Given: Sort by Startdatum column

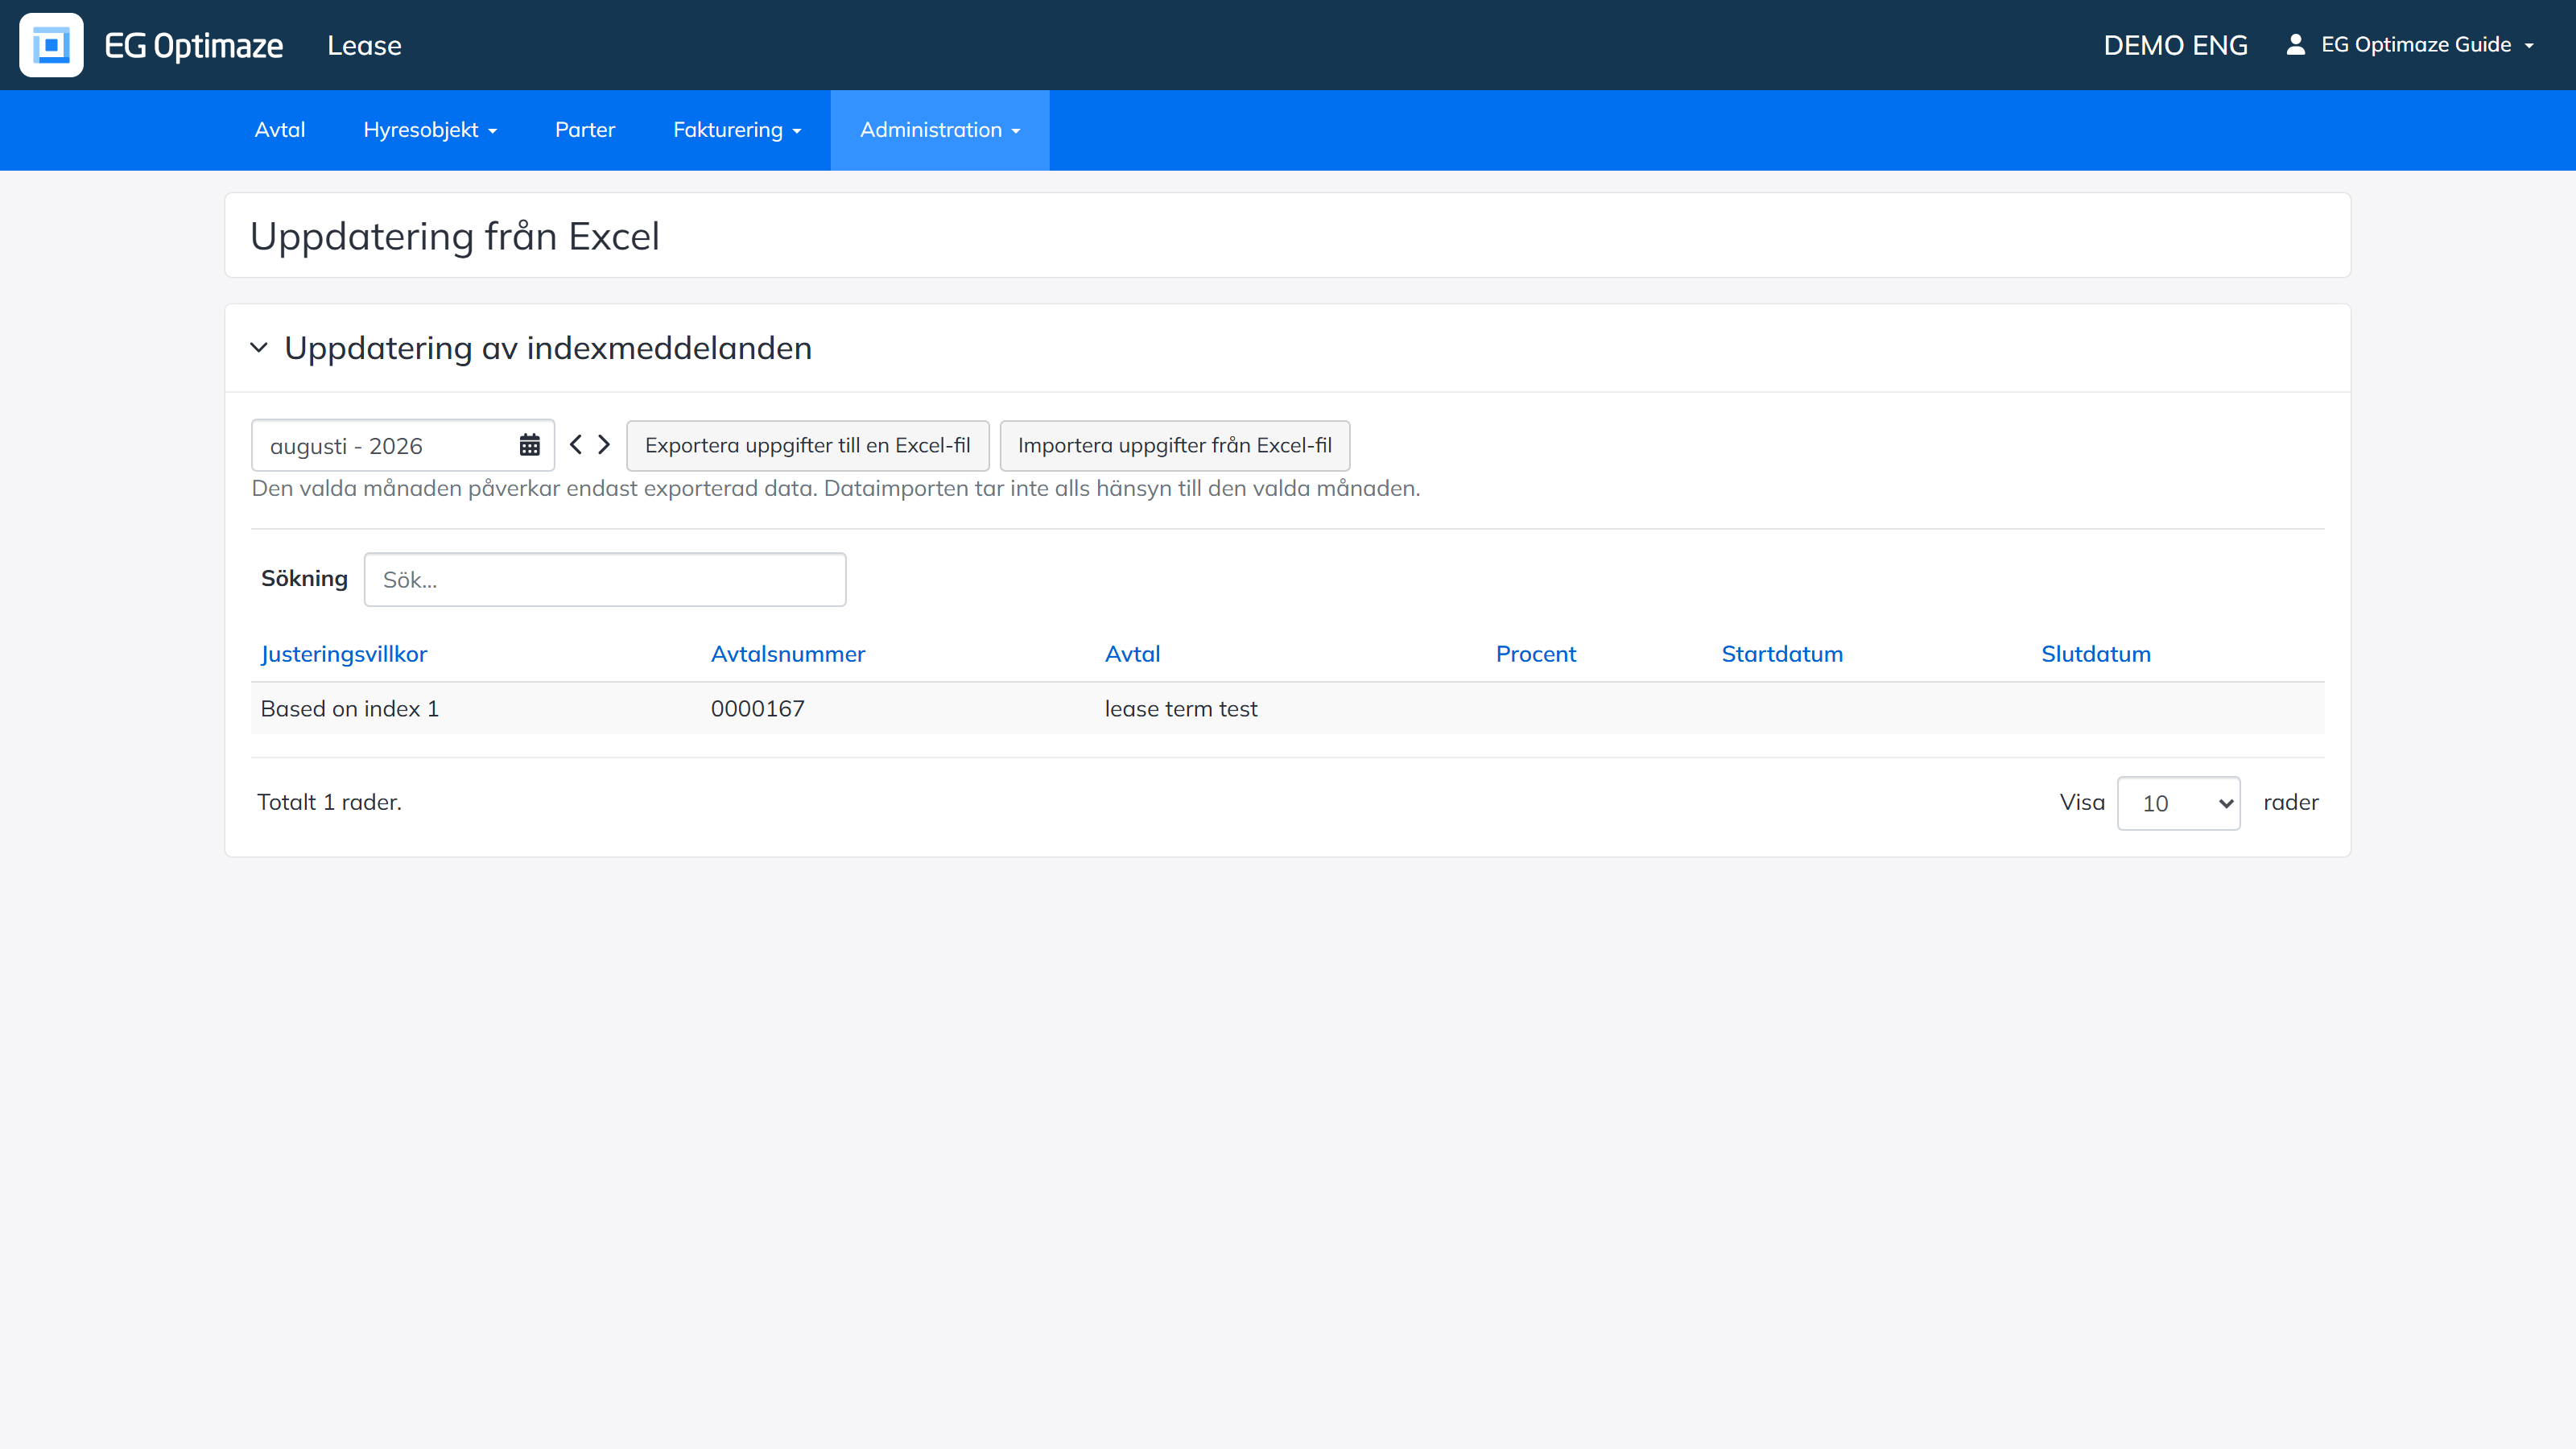Looking at the screenshot, I should 1782,654.
